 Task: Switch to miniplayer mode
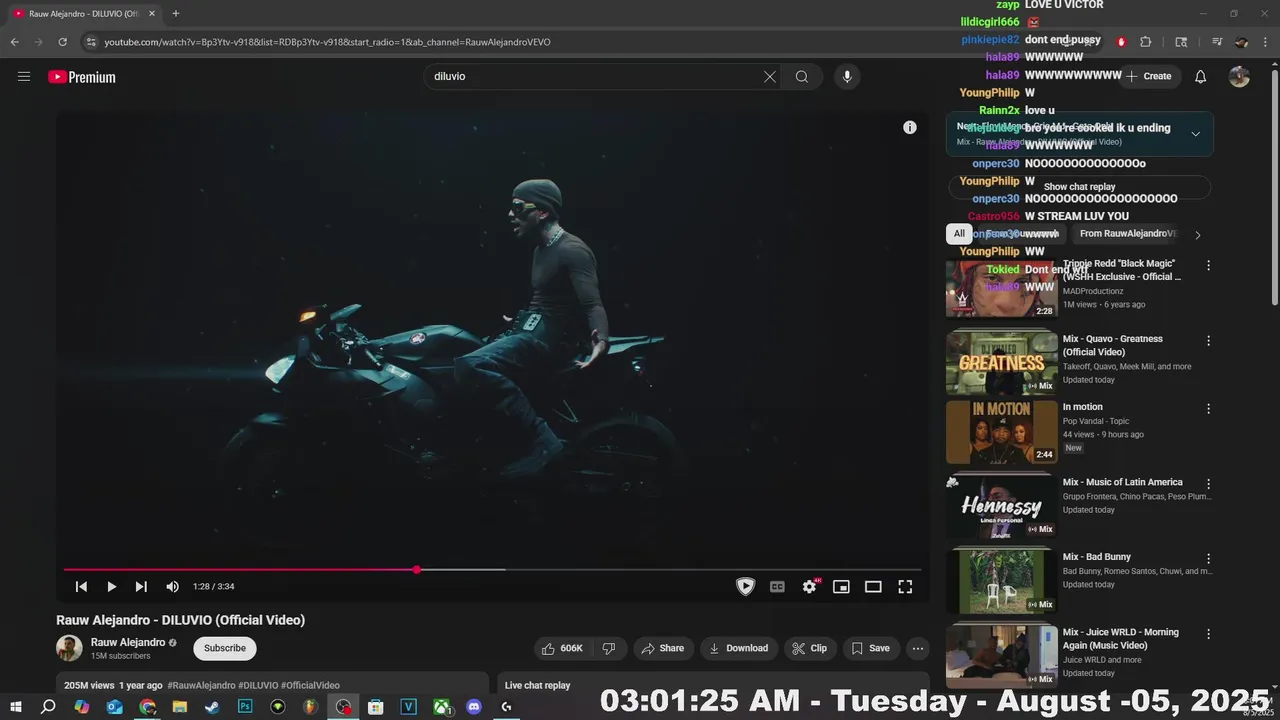pos(841,587)
